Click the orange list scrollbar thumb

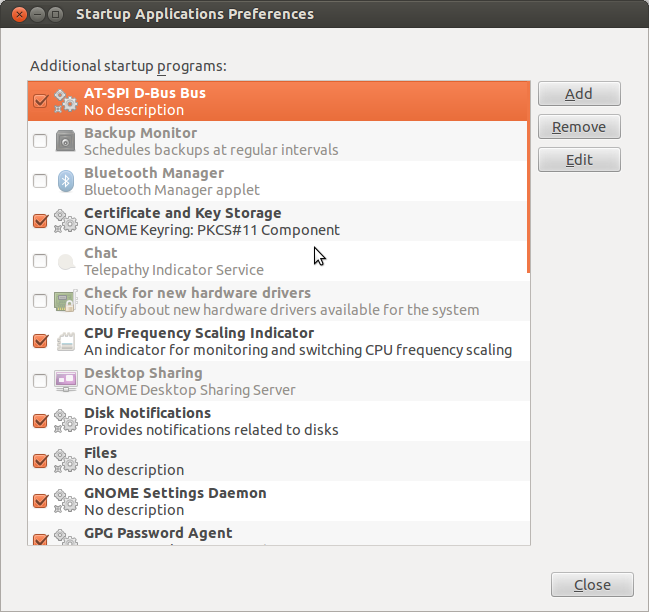tap(528, 178)
